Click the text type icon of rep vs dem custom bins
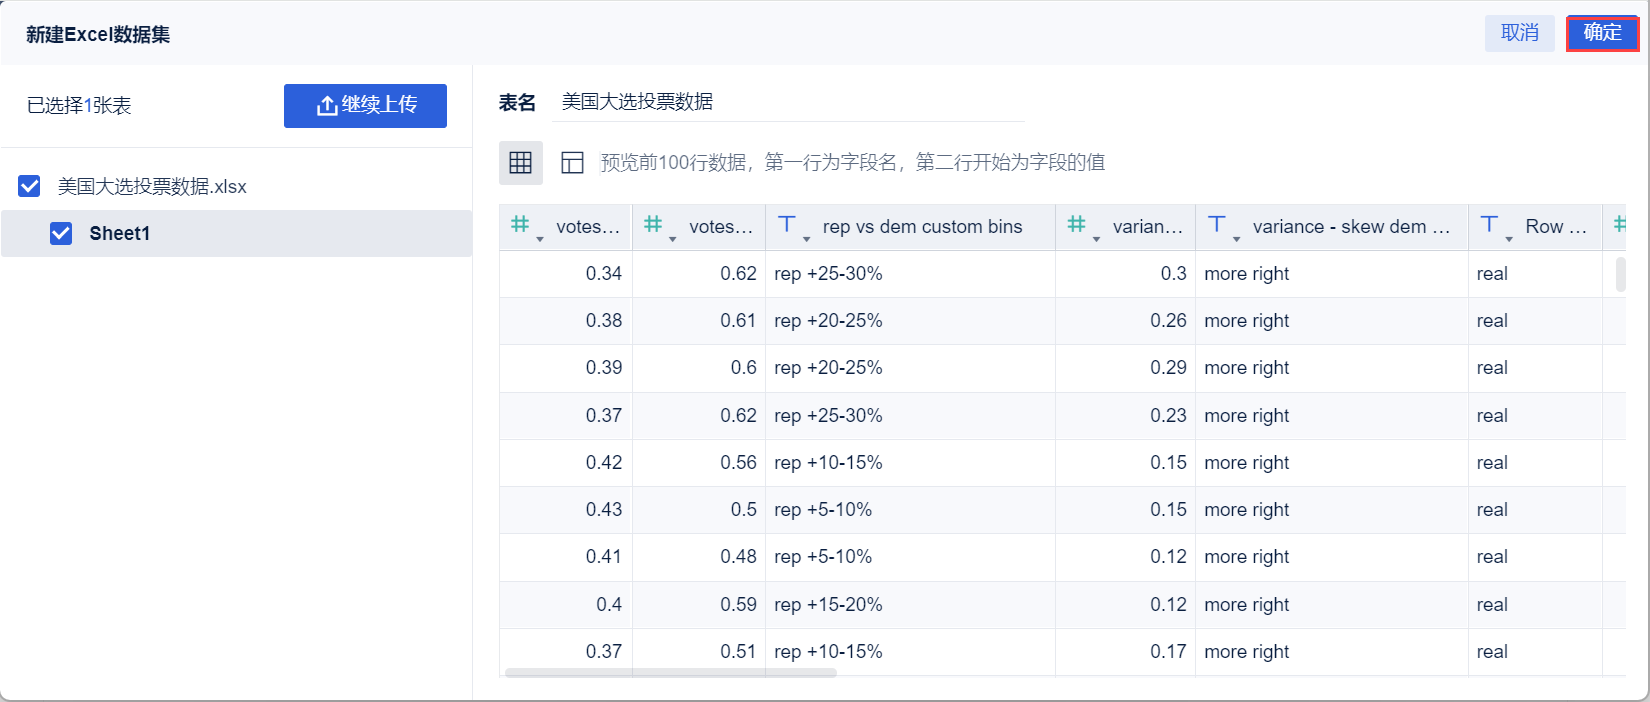Screen dimensions: 1650x702 pos(787,225)
